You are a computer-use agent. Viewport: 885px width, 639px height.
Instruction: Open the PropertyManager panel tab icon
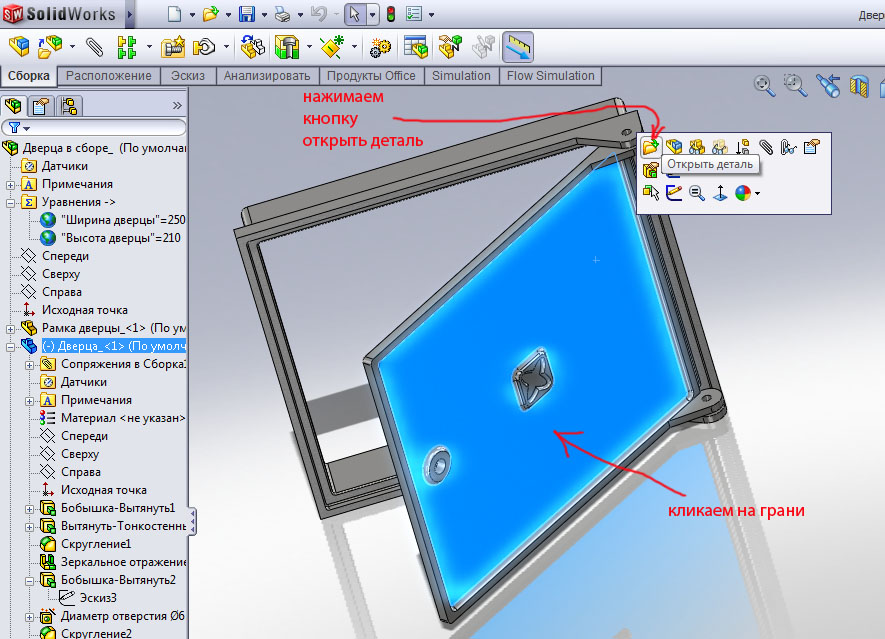[41, 105]
